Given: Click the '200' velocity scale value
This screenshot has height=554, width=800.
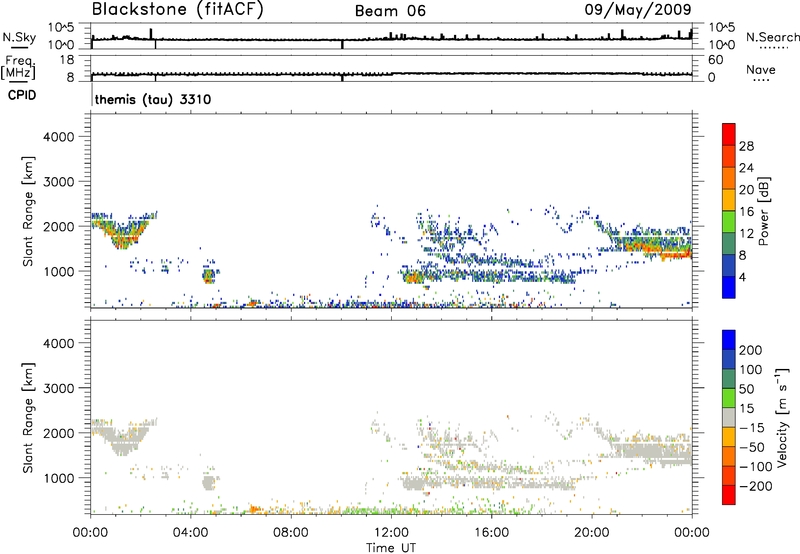Looking at the screenshot, I should point(751,350).
